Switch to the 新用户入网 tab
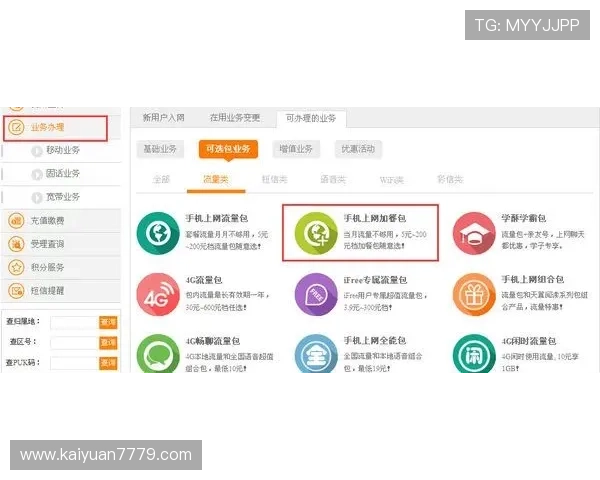Viewport: 600px width, 480px height. coord(164,118)
